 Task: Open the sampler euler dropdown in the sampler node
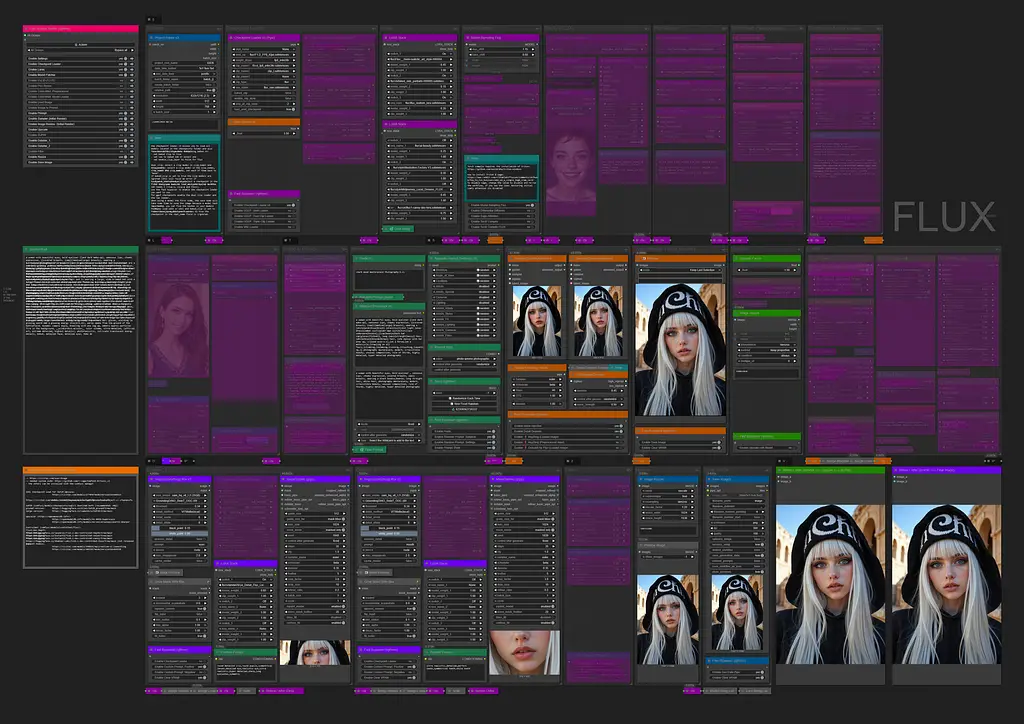(537, 379)
